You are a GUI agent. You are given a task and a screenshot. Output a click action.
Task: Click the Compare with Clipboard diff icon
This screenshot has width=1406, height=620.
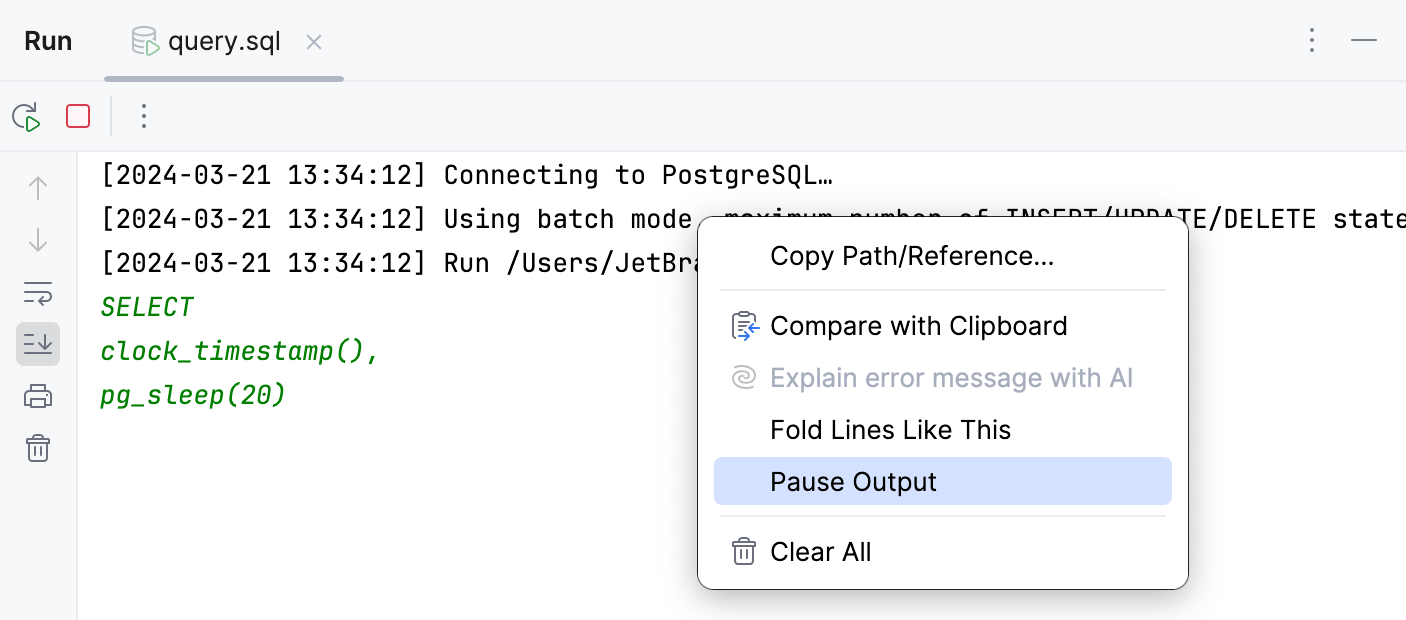744,326
